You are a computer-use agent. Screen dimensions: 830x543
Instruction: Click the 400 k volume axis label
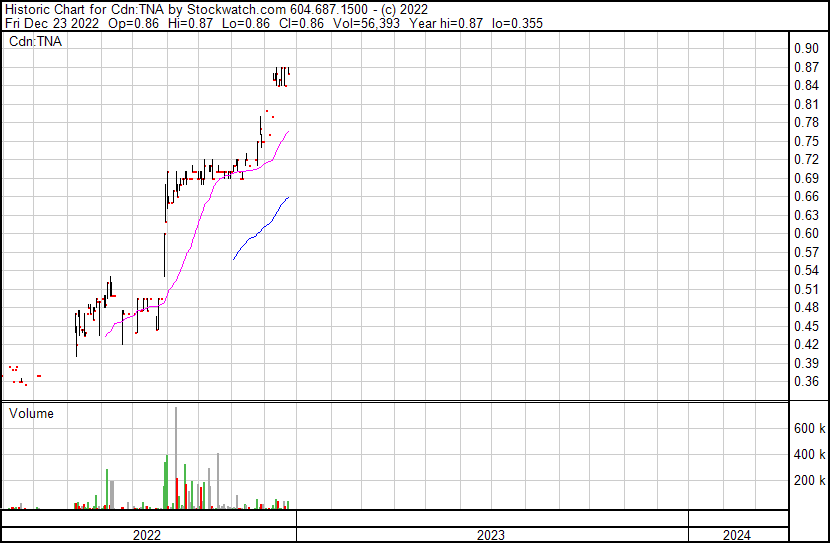click(x=809, y=454)
